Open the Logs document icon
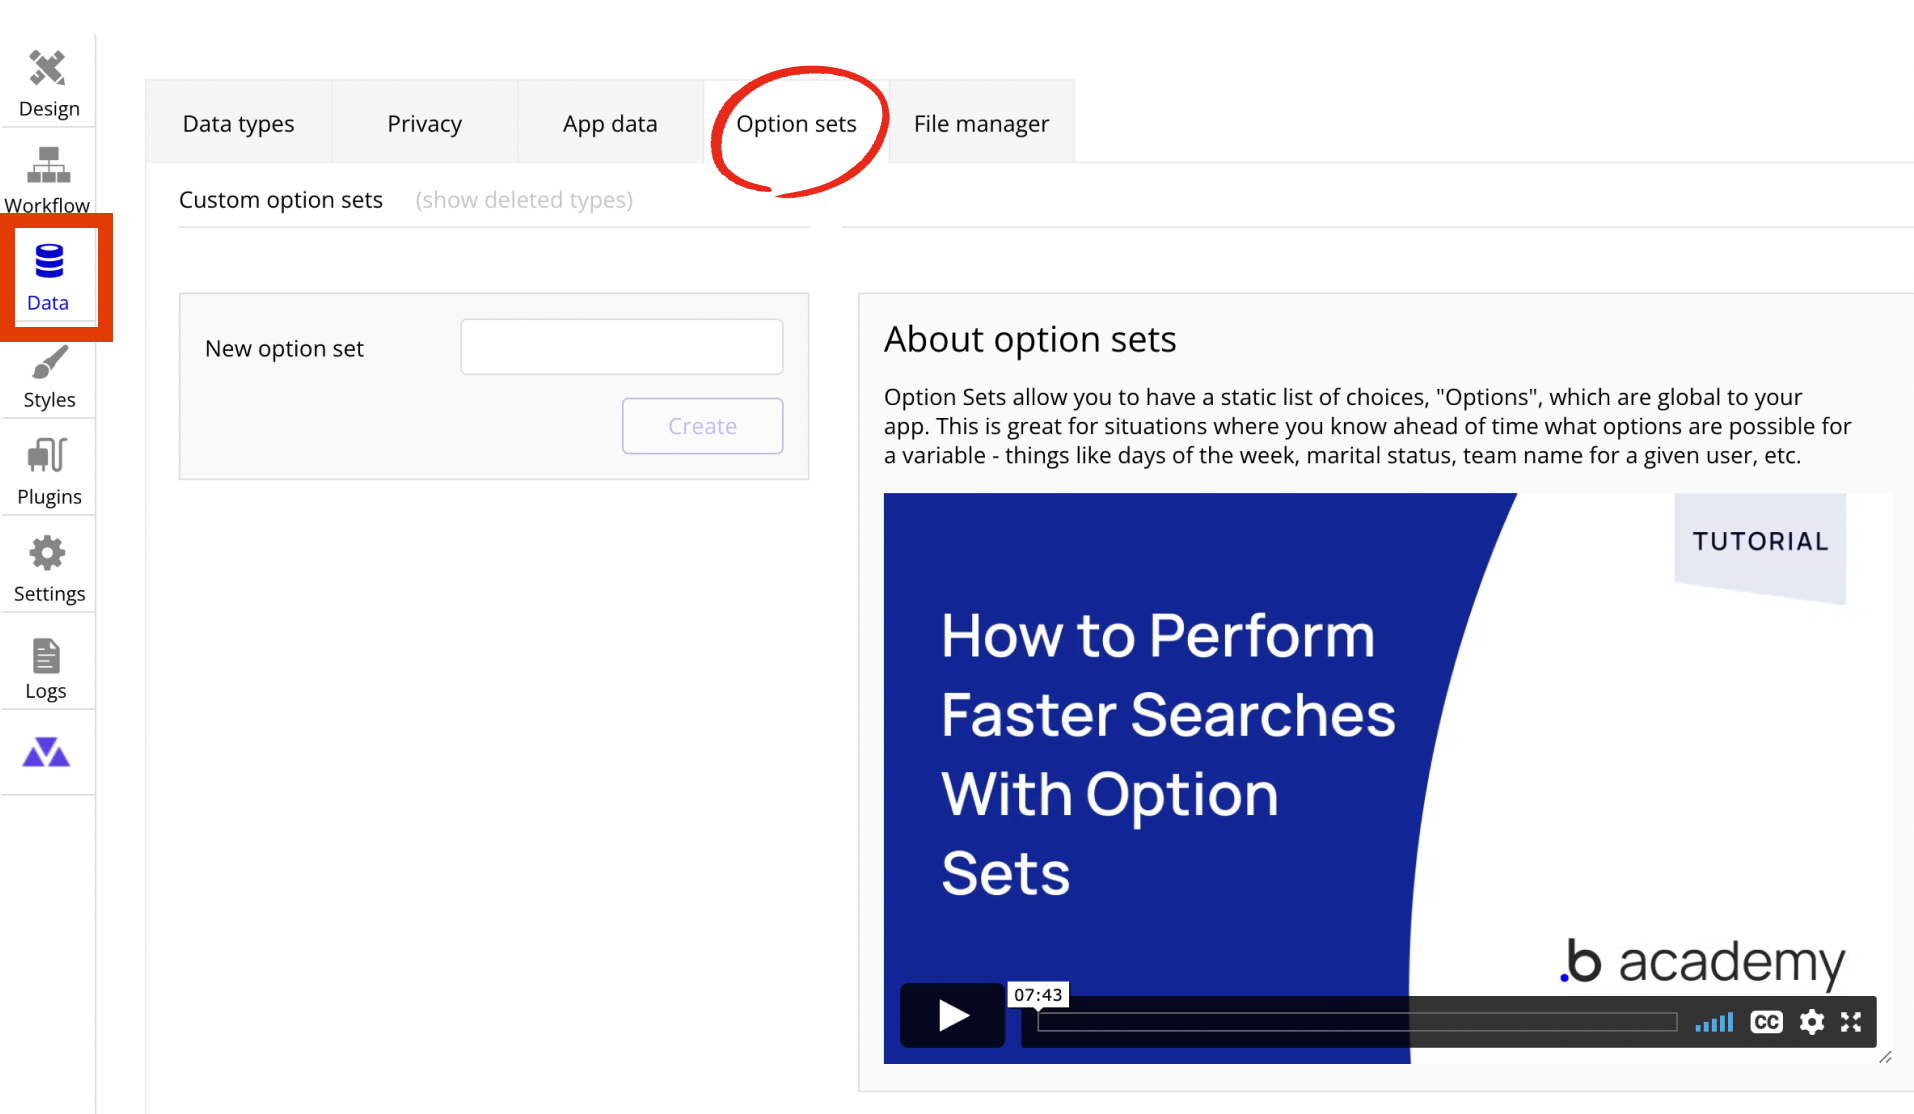Viewport: 1914px width, 1114px height. coord(46,668)
